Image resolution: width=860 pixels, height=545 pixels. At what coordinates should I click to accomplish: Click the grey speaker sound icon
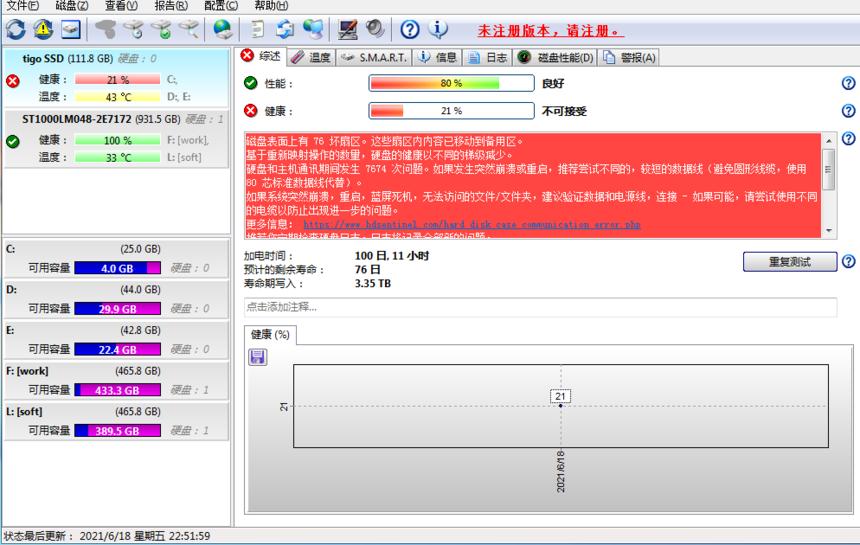[375, 28]
